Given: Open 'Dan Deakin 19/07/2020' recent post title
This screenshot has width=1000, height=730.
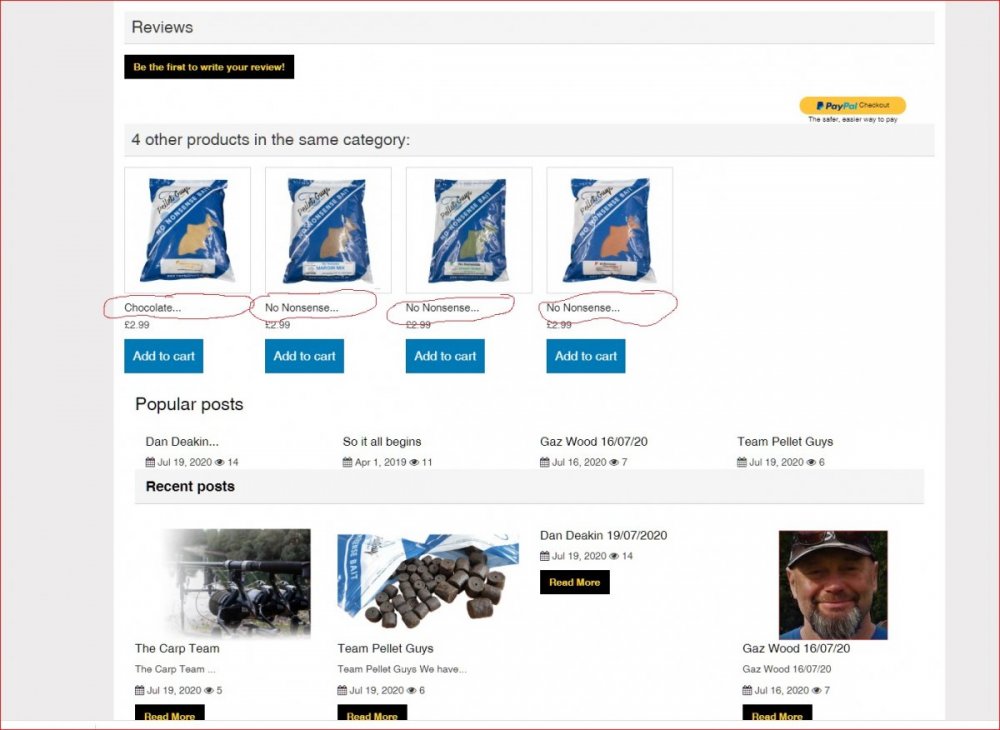Looking at the screenshot, I should coord(603,535).
